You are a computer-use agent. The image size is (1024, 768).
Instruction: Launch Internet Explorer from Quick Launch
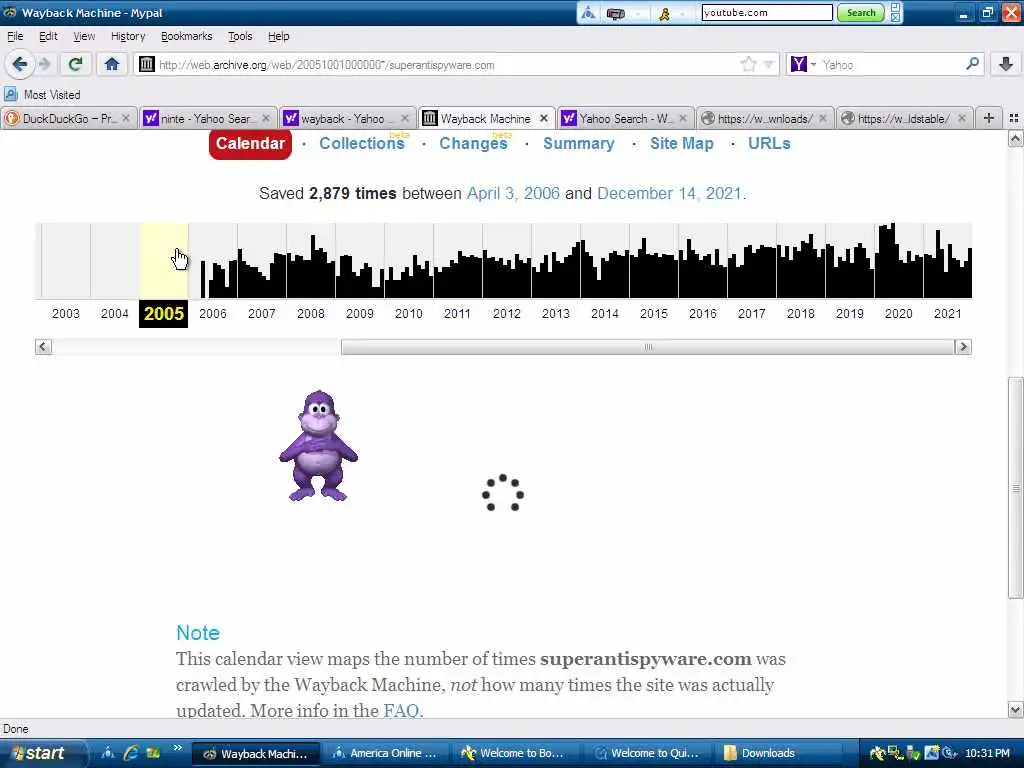(x=131, y=753)
